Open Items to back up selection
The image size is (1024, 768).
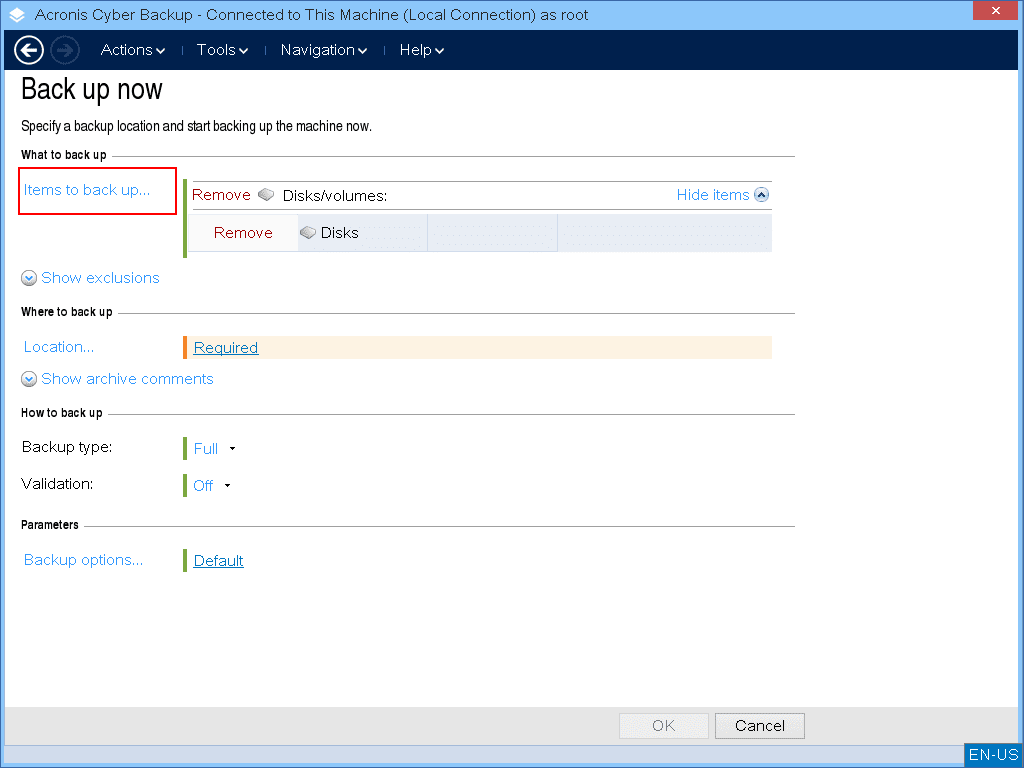(x=87, y=190)
